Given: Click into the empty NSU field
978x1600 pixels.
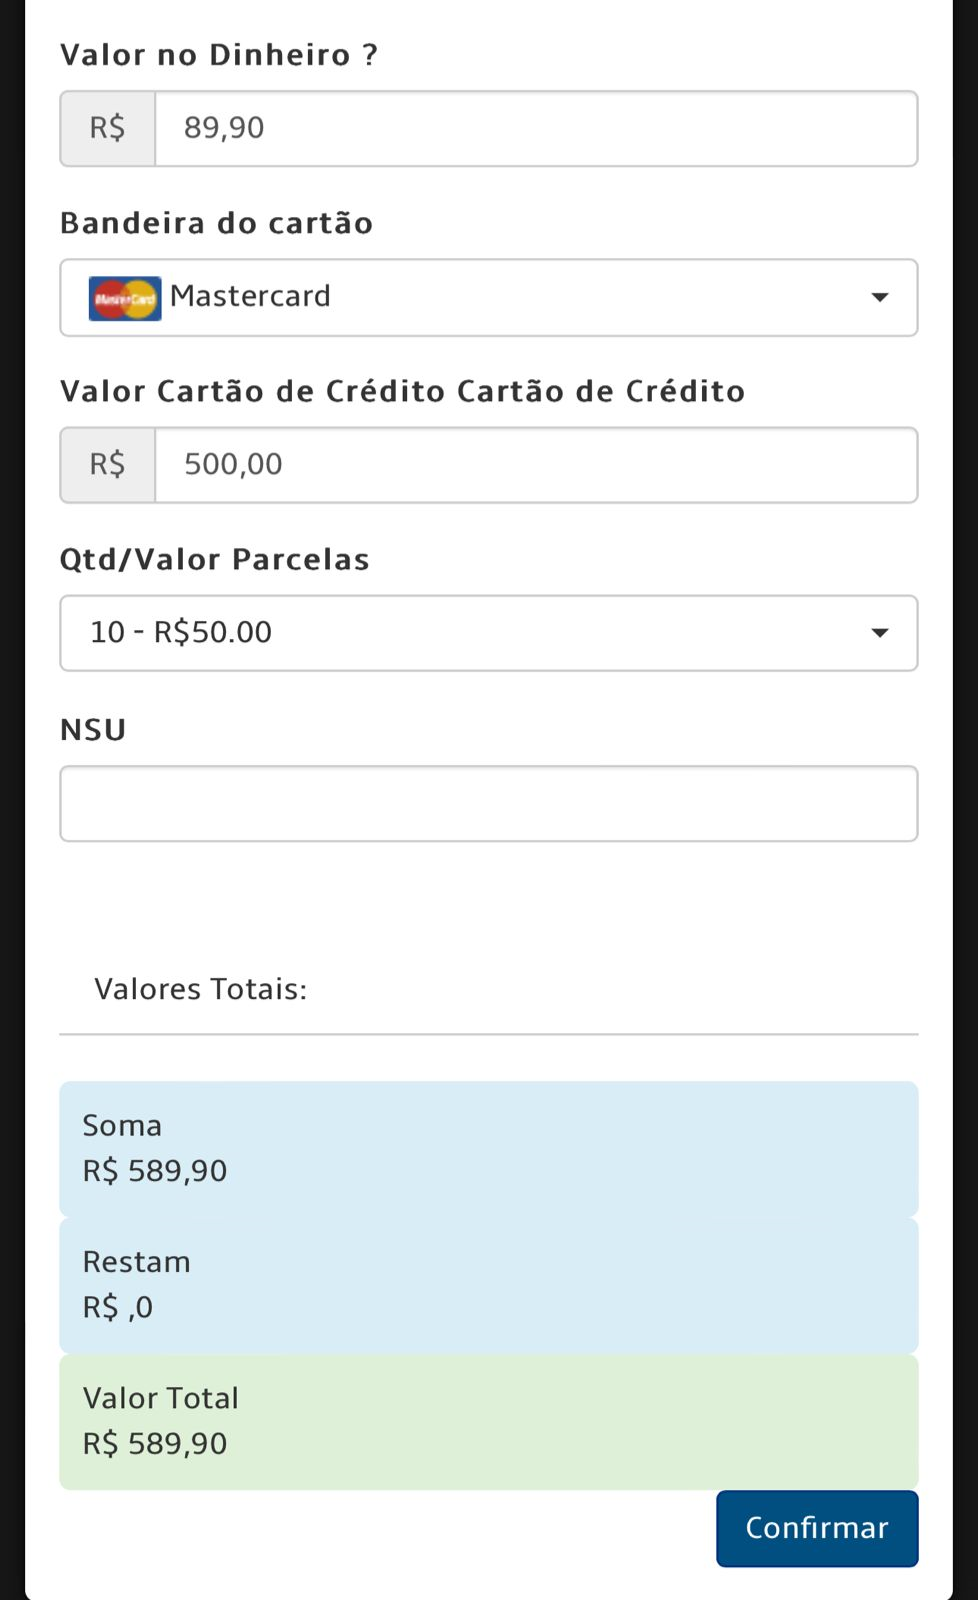Looking at the screenshot, I should (488, 803).
